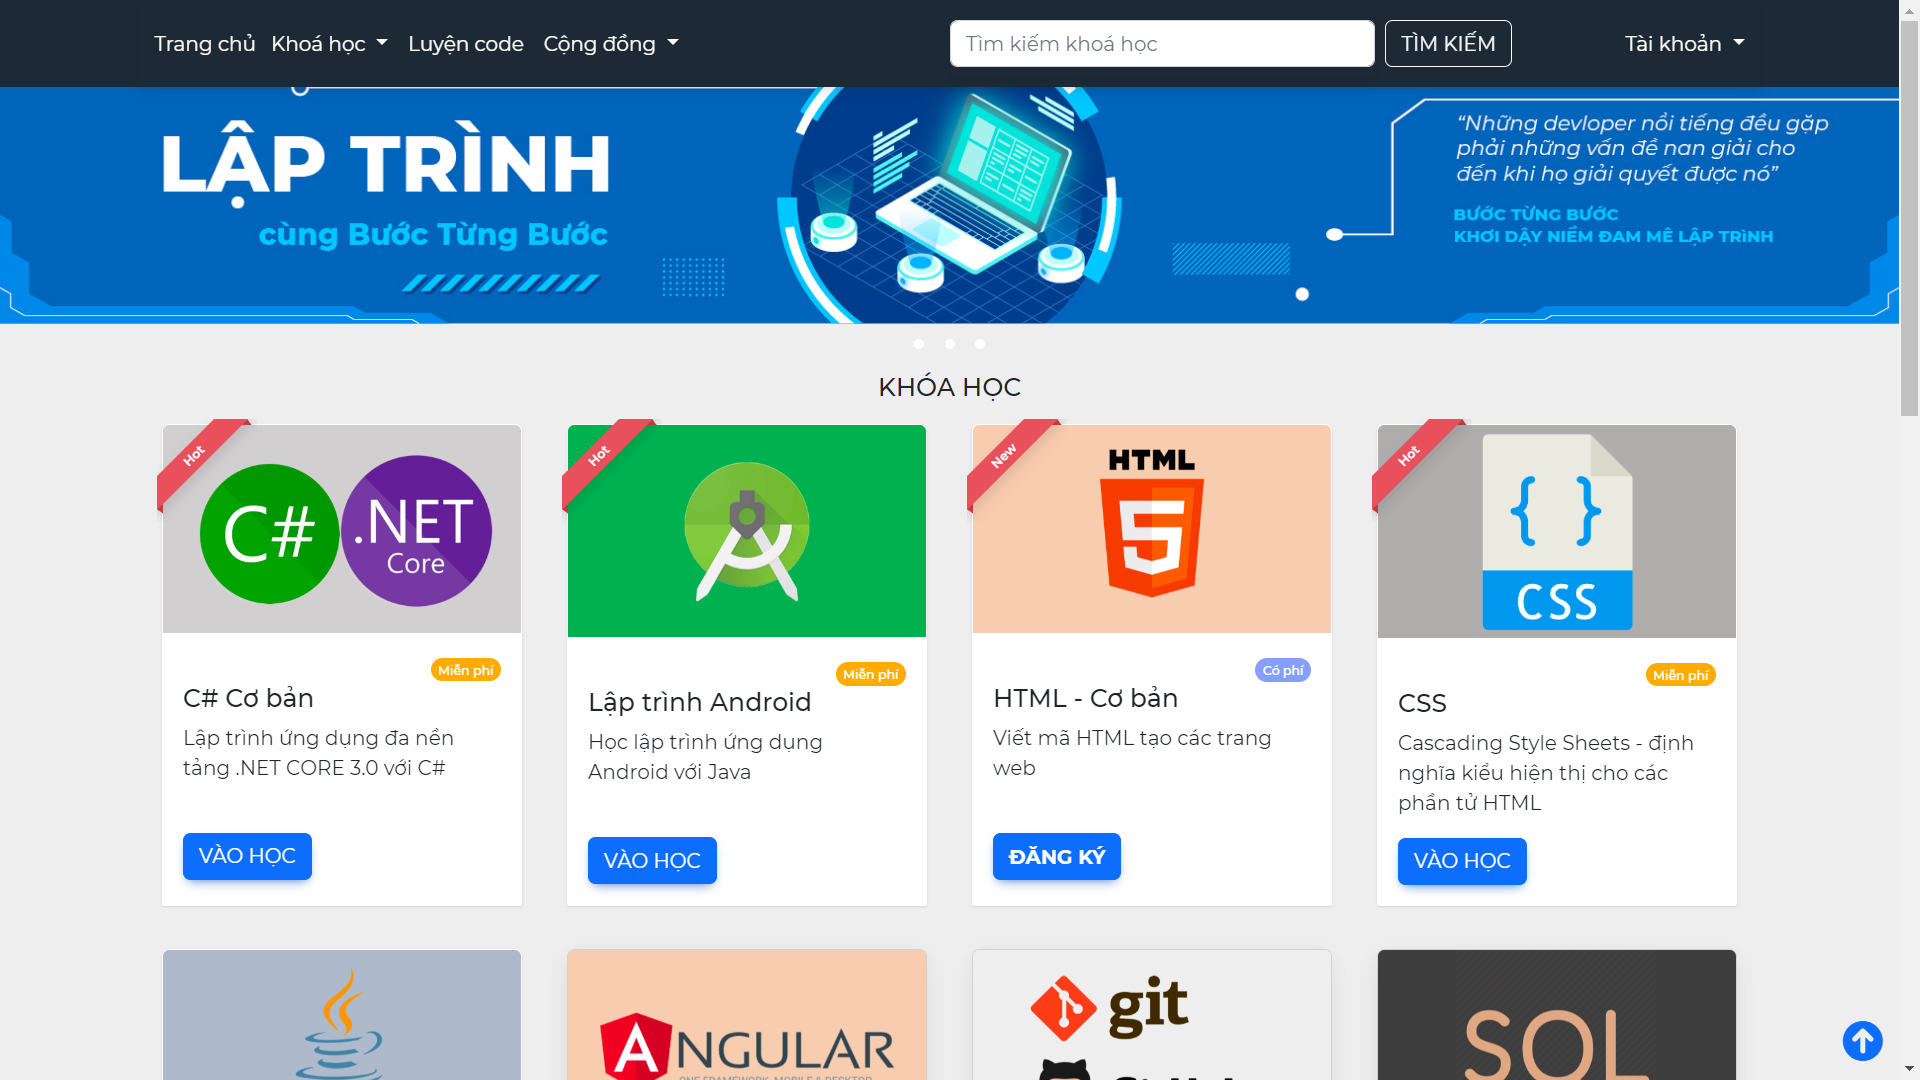Open the Luyện code menu item

click(x=465, y=43)
